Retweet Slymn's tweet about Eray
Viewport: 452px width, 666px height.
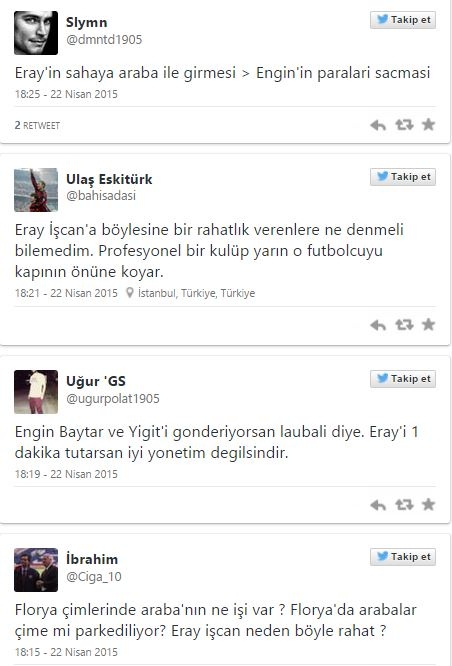[x=404, y=125]
